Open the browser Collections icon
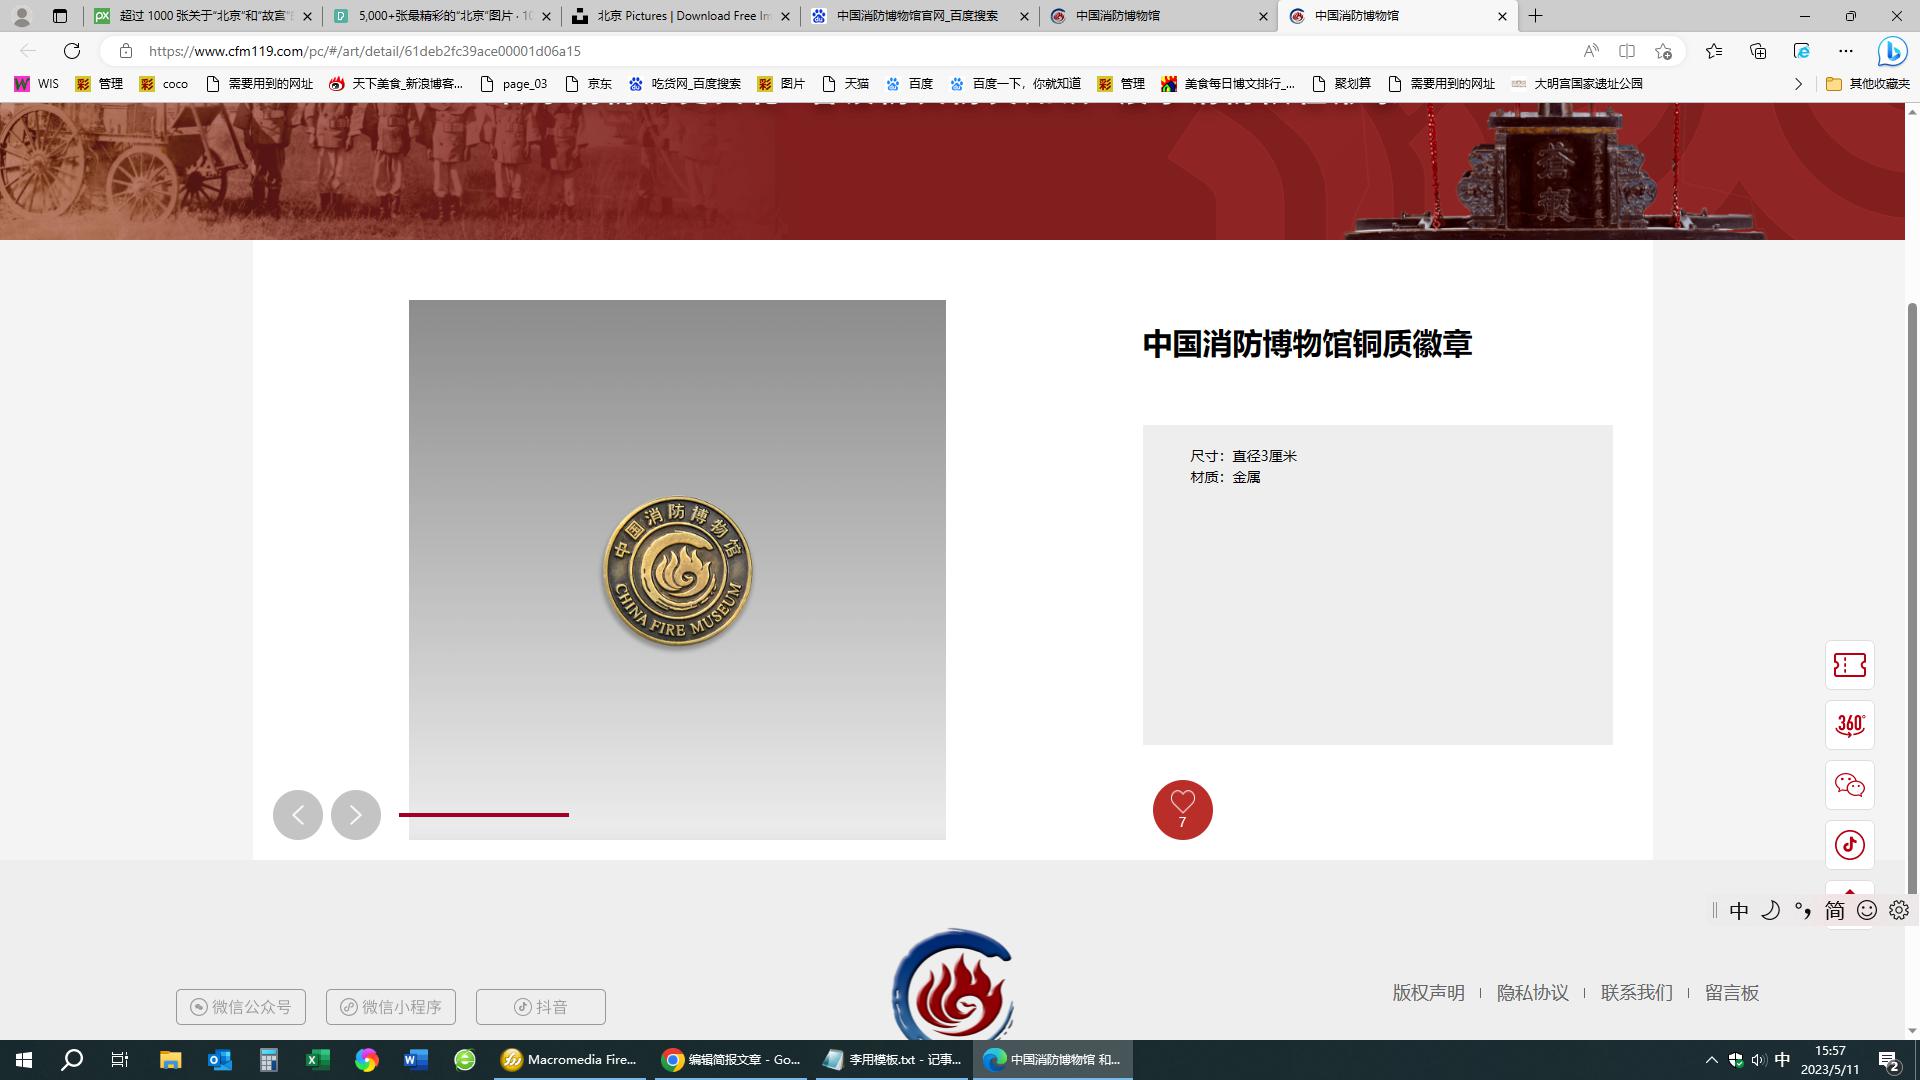Screen dimensions: 1920x1080 pyautogui.click(x=1758, y=51)
